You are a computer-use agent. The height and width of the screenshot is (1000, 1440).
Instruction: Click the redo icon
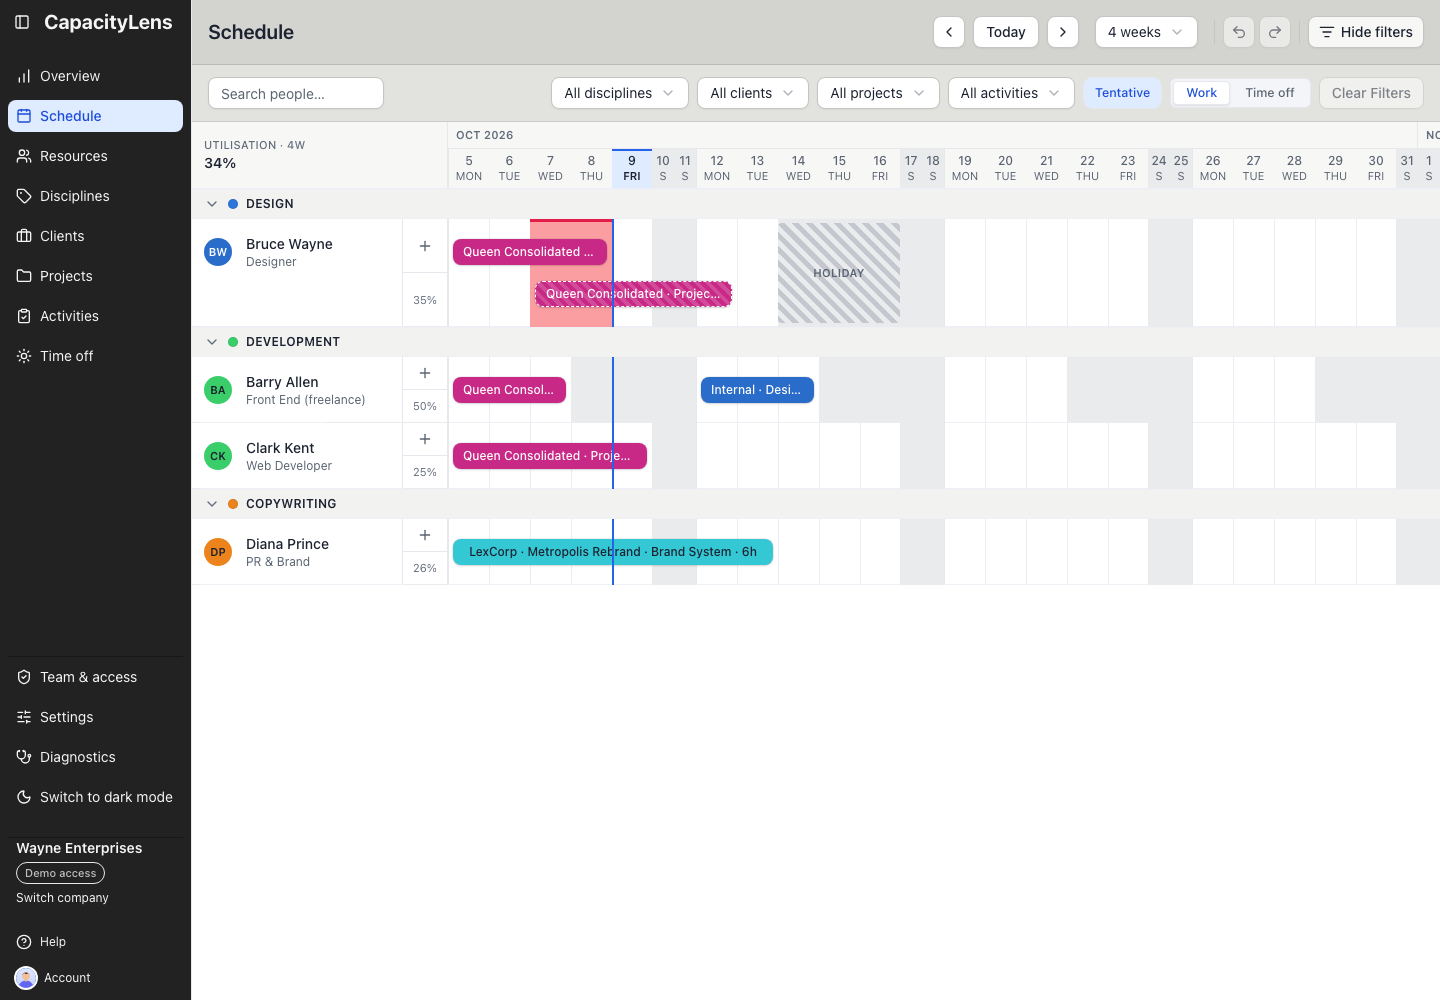[x=1275, y=32]
